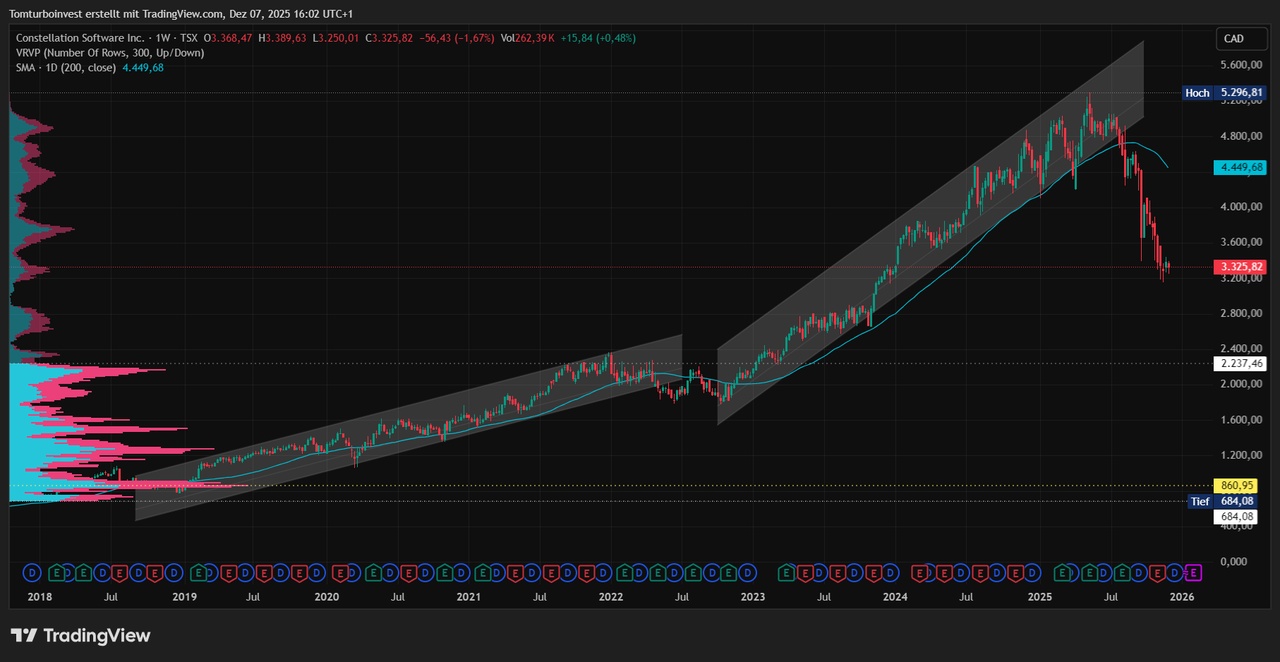Select the blue Tief low-price tag

tap(1200, 501)
